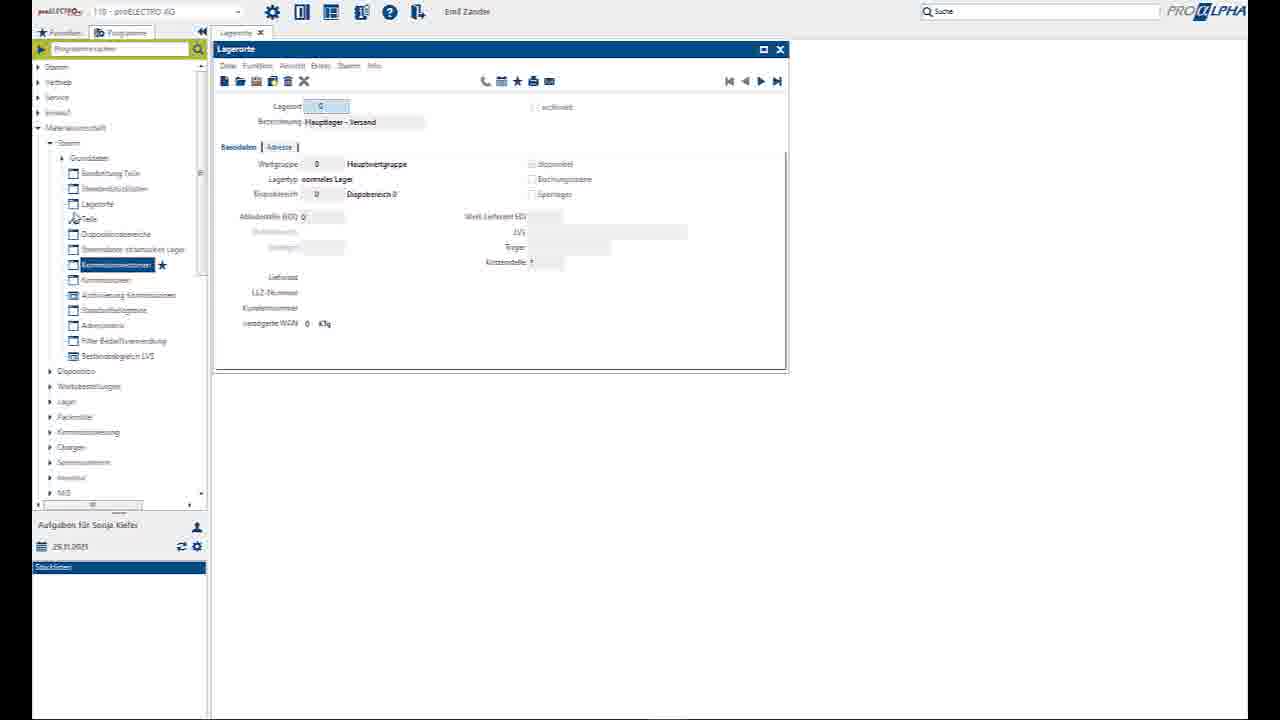Switch to the Adresse tab
1280x720 pixels.
(x=279, y=147)
